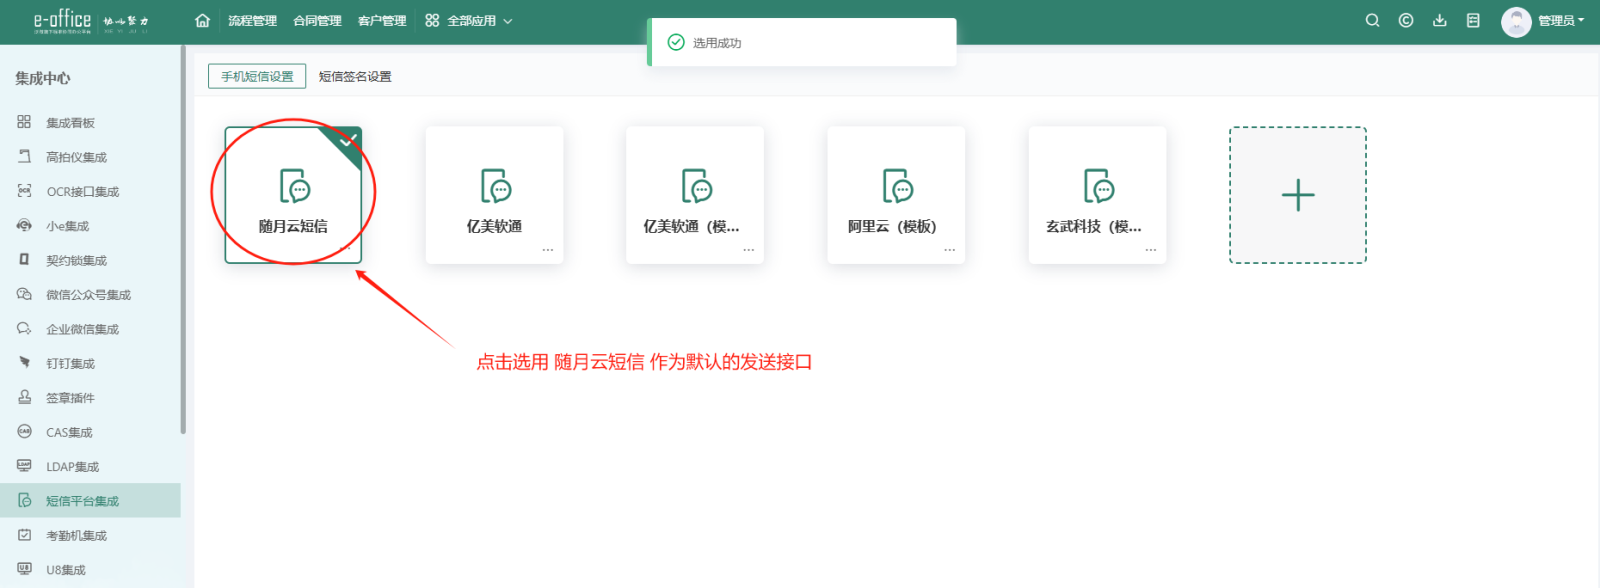Click the OCR接口集成 sidebar icon

pos(24,191)
